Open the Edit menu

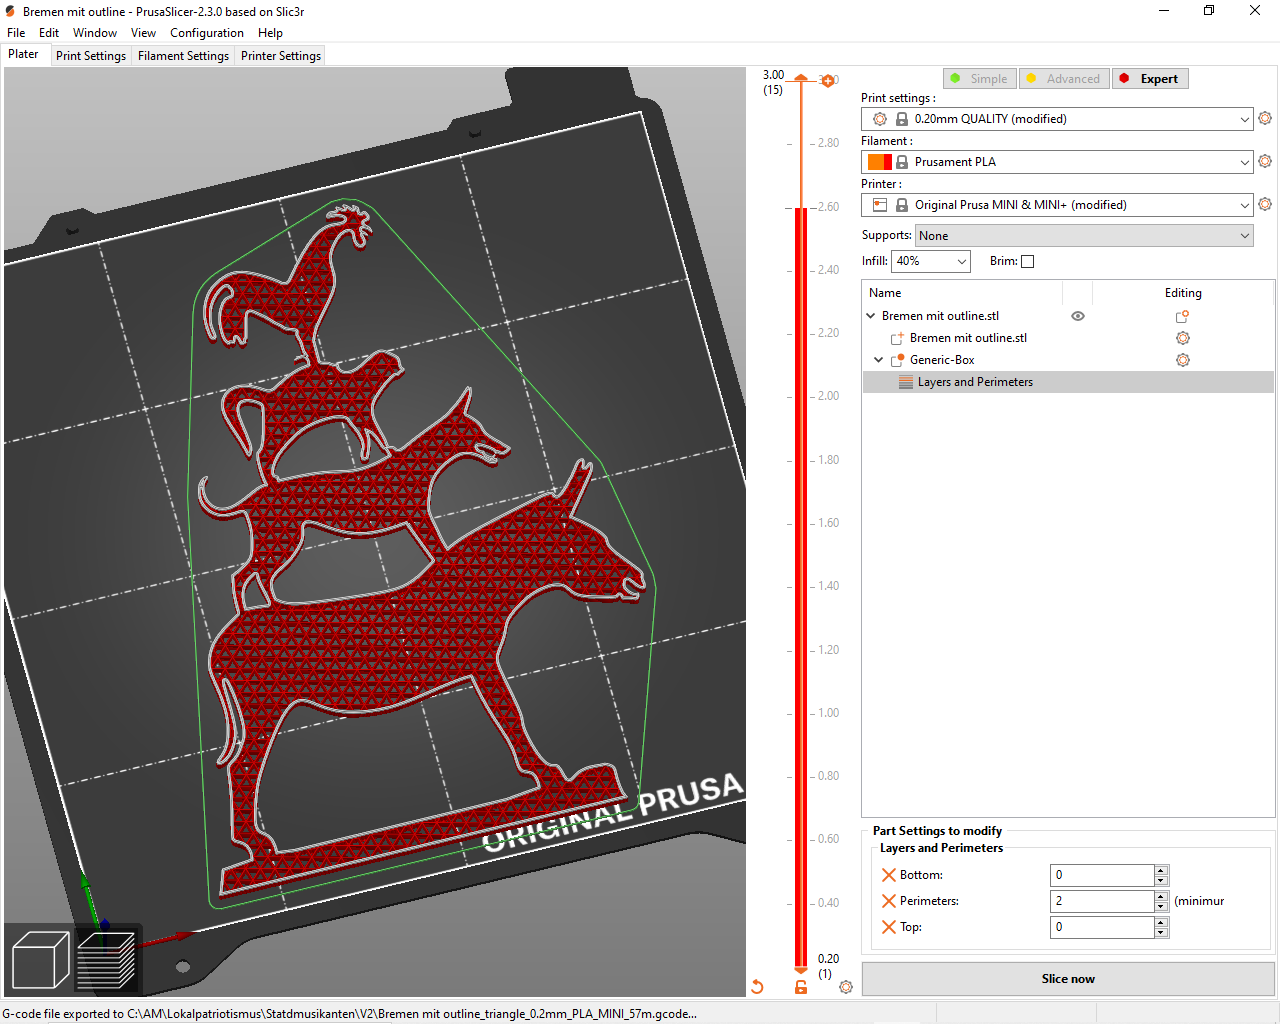click(49, 33)
